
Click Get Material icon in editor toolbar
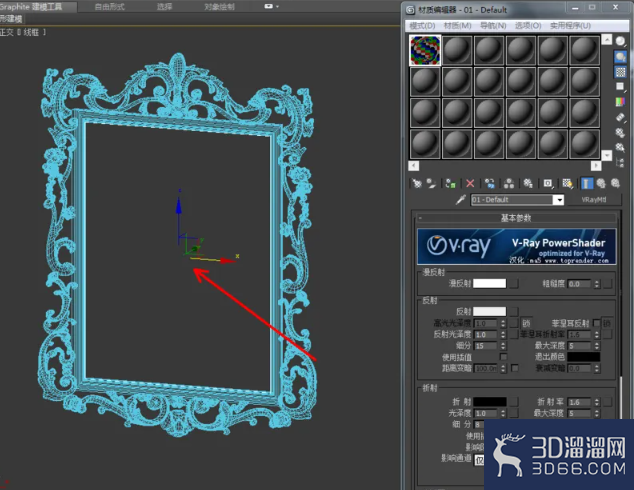tap(416, 184)
